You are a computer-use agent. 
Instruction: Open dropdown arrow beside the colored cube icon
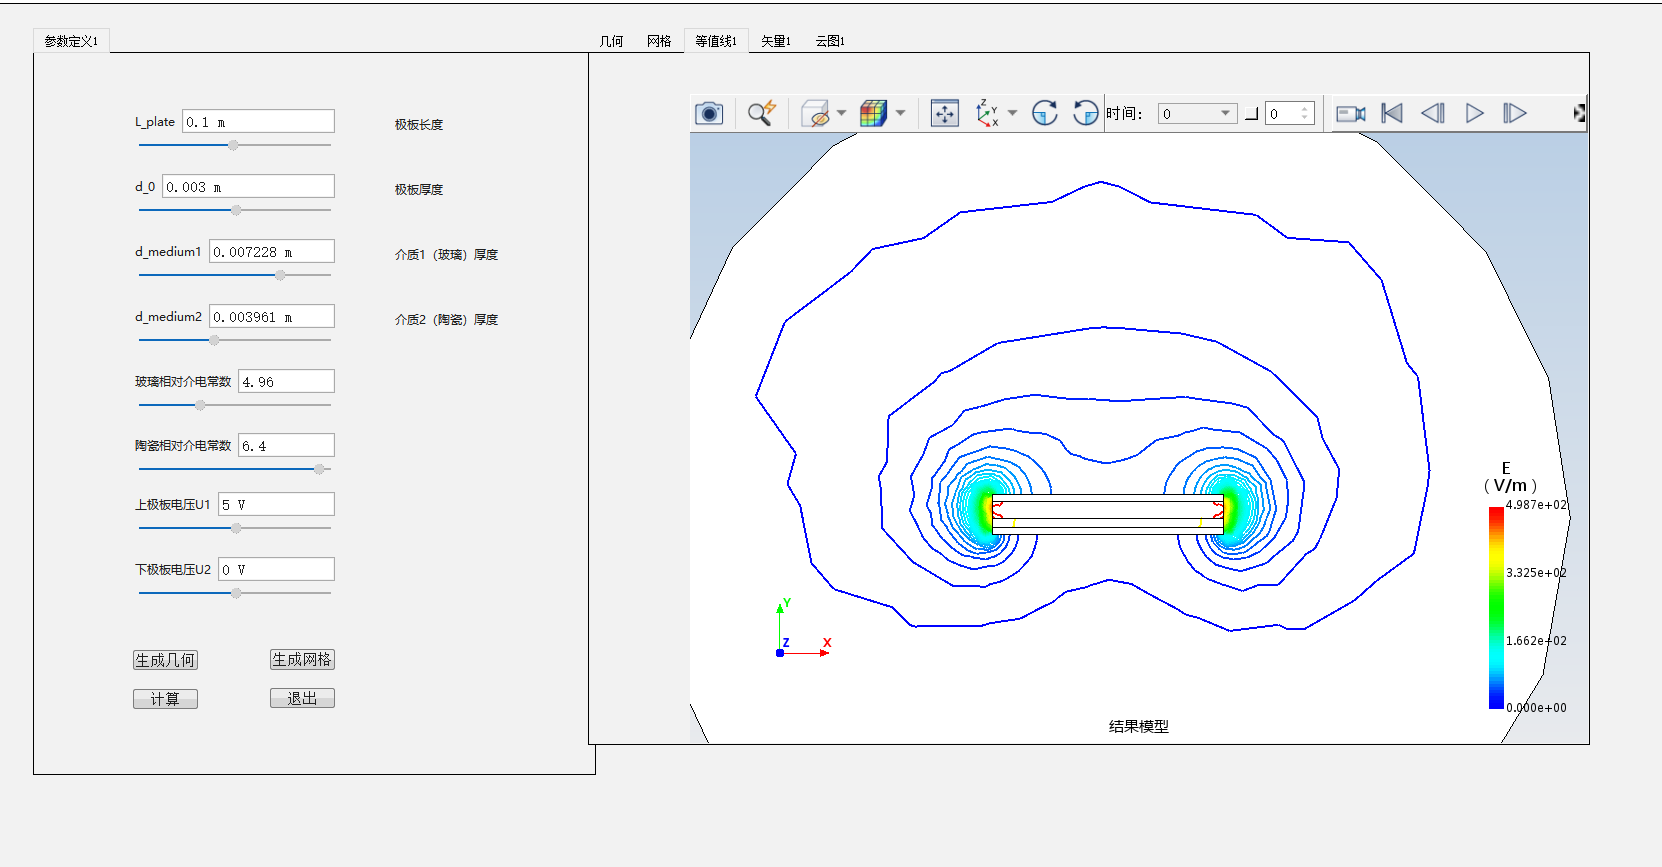(900, 113)
